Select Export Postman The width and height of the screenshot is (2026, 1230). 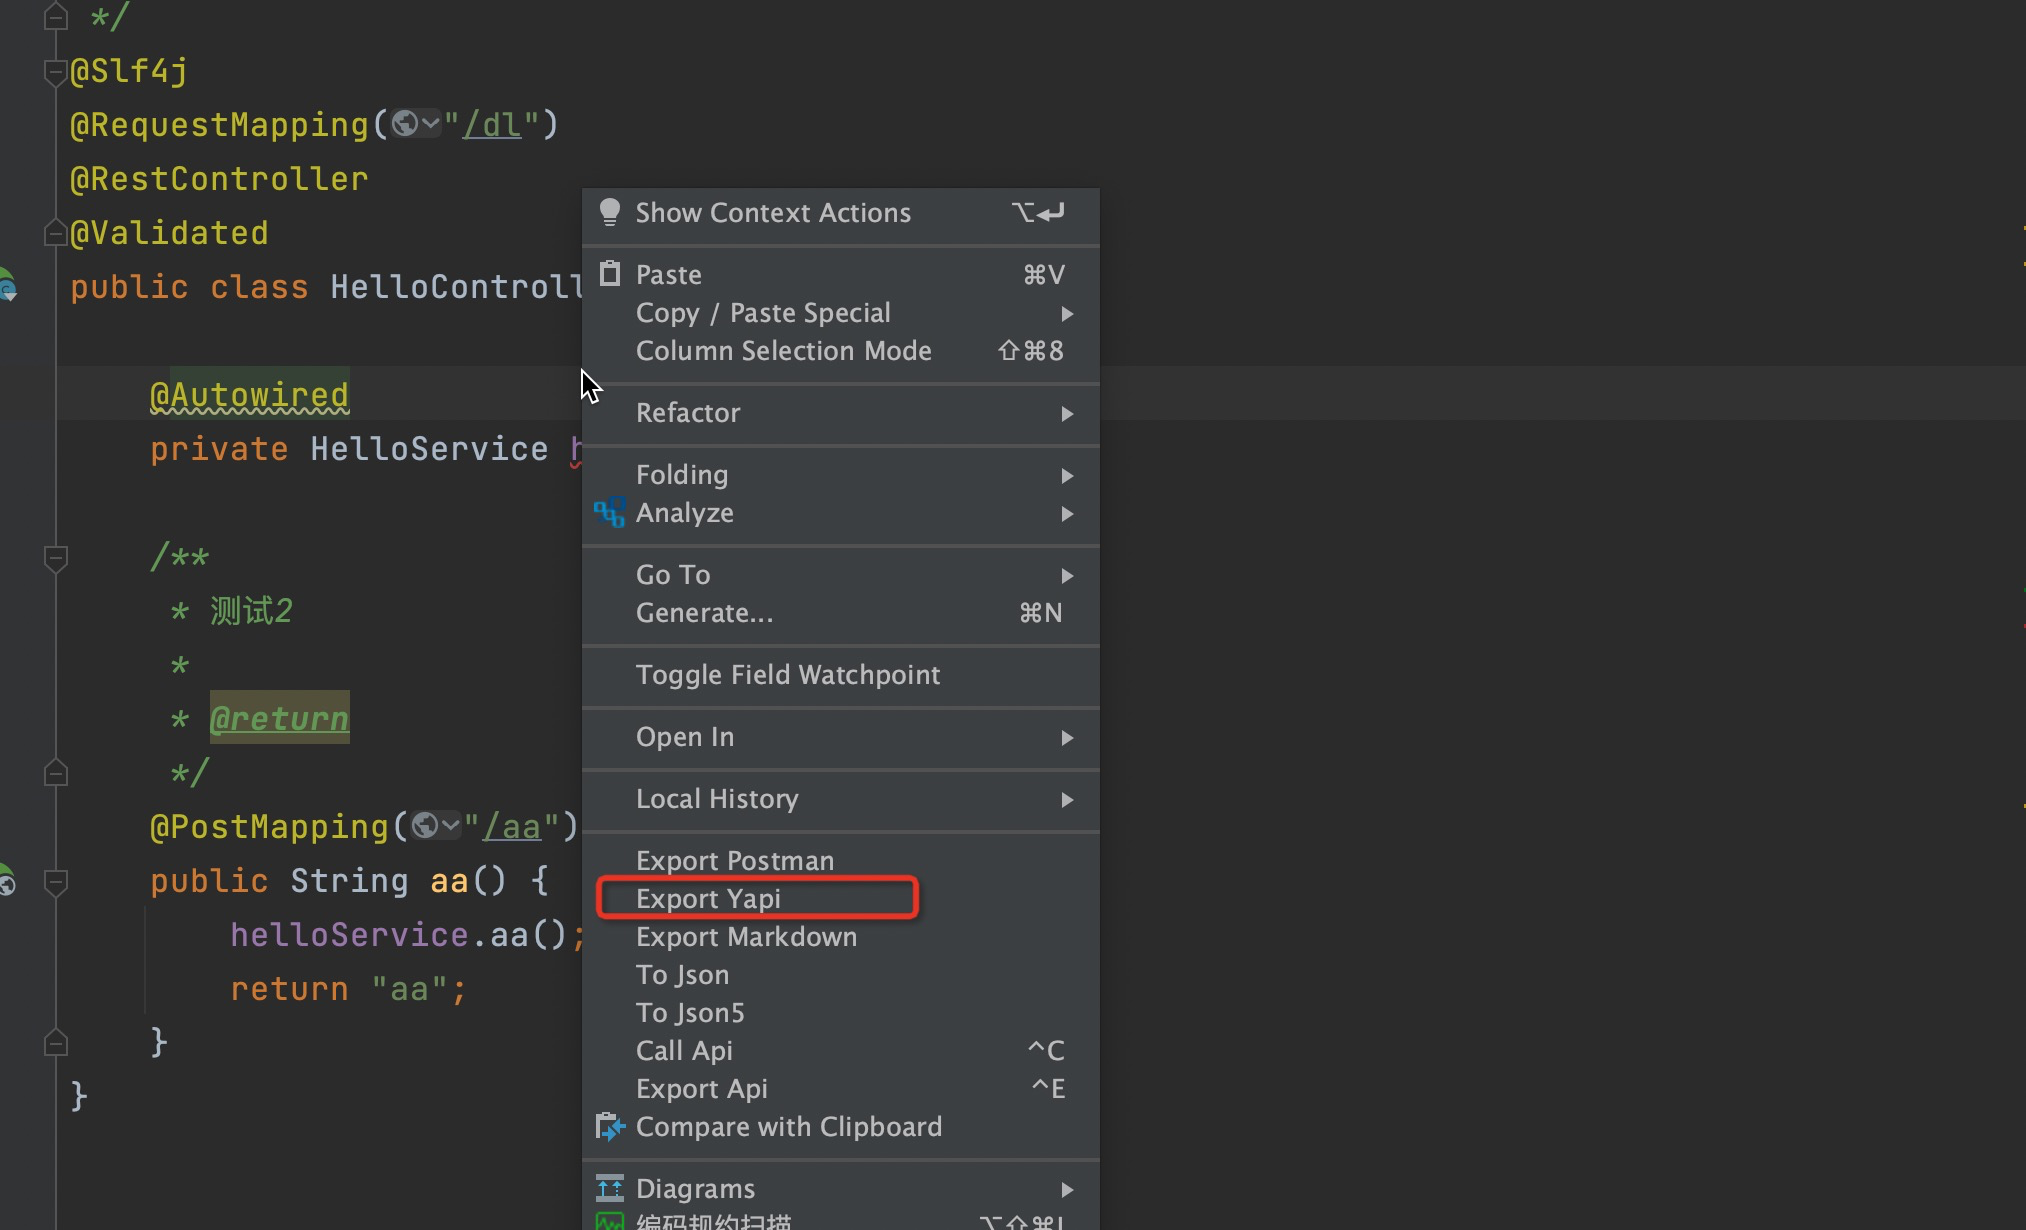pyautogui.click(x=735, y=860)
